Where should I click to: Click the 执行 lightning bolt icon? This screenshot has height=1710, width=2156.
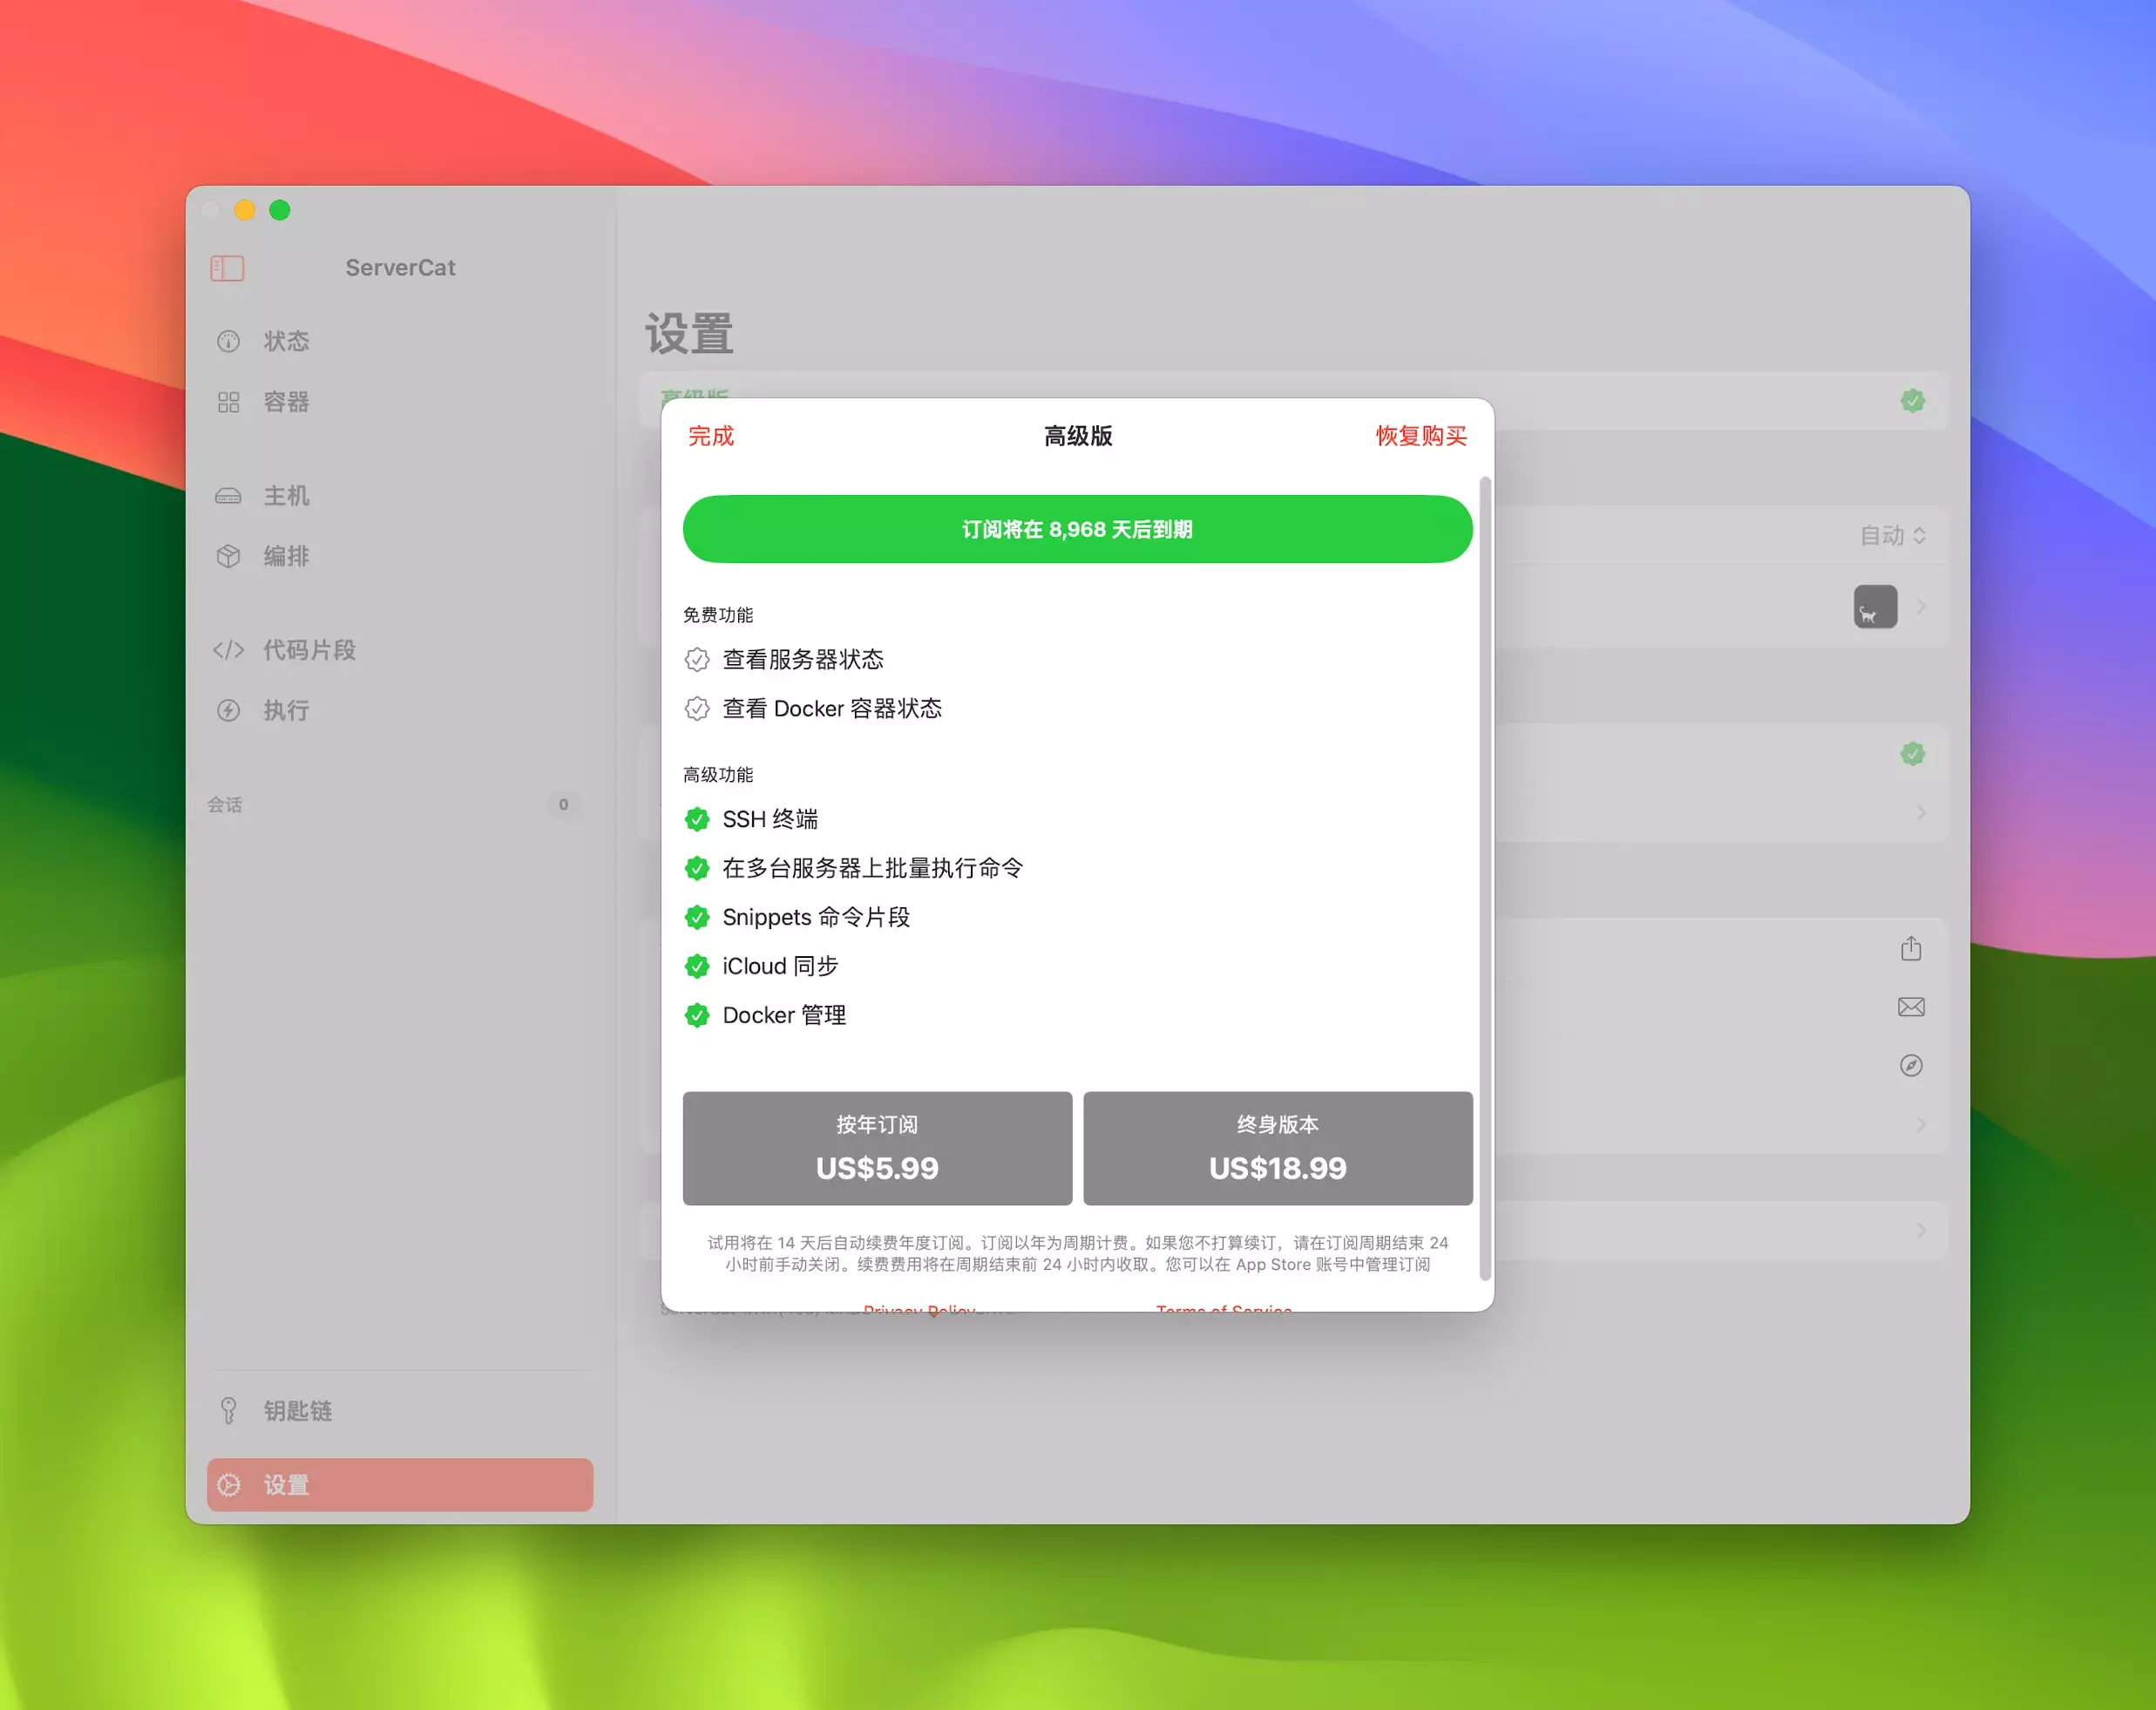click(x=228, y=710)
